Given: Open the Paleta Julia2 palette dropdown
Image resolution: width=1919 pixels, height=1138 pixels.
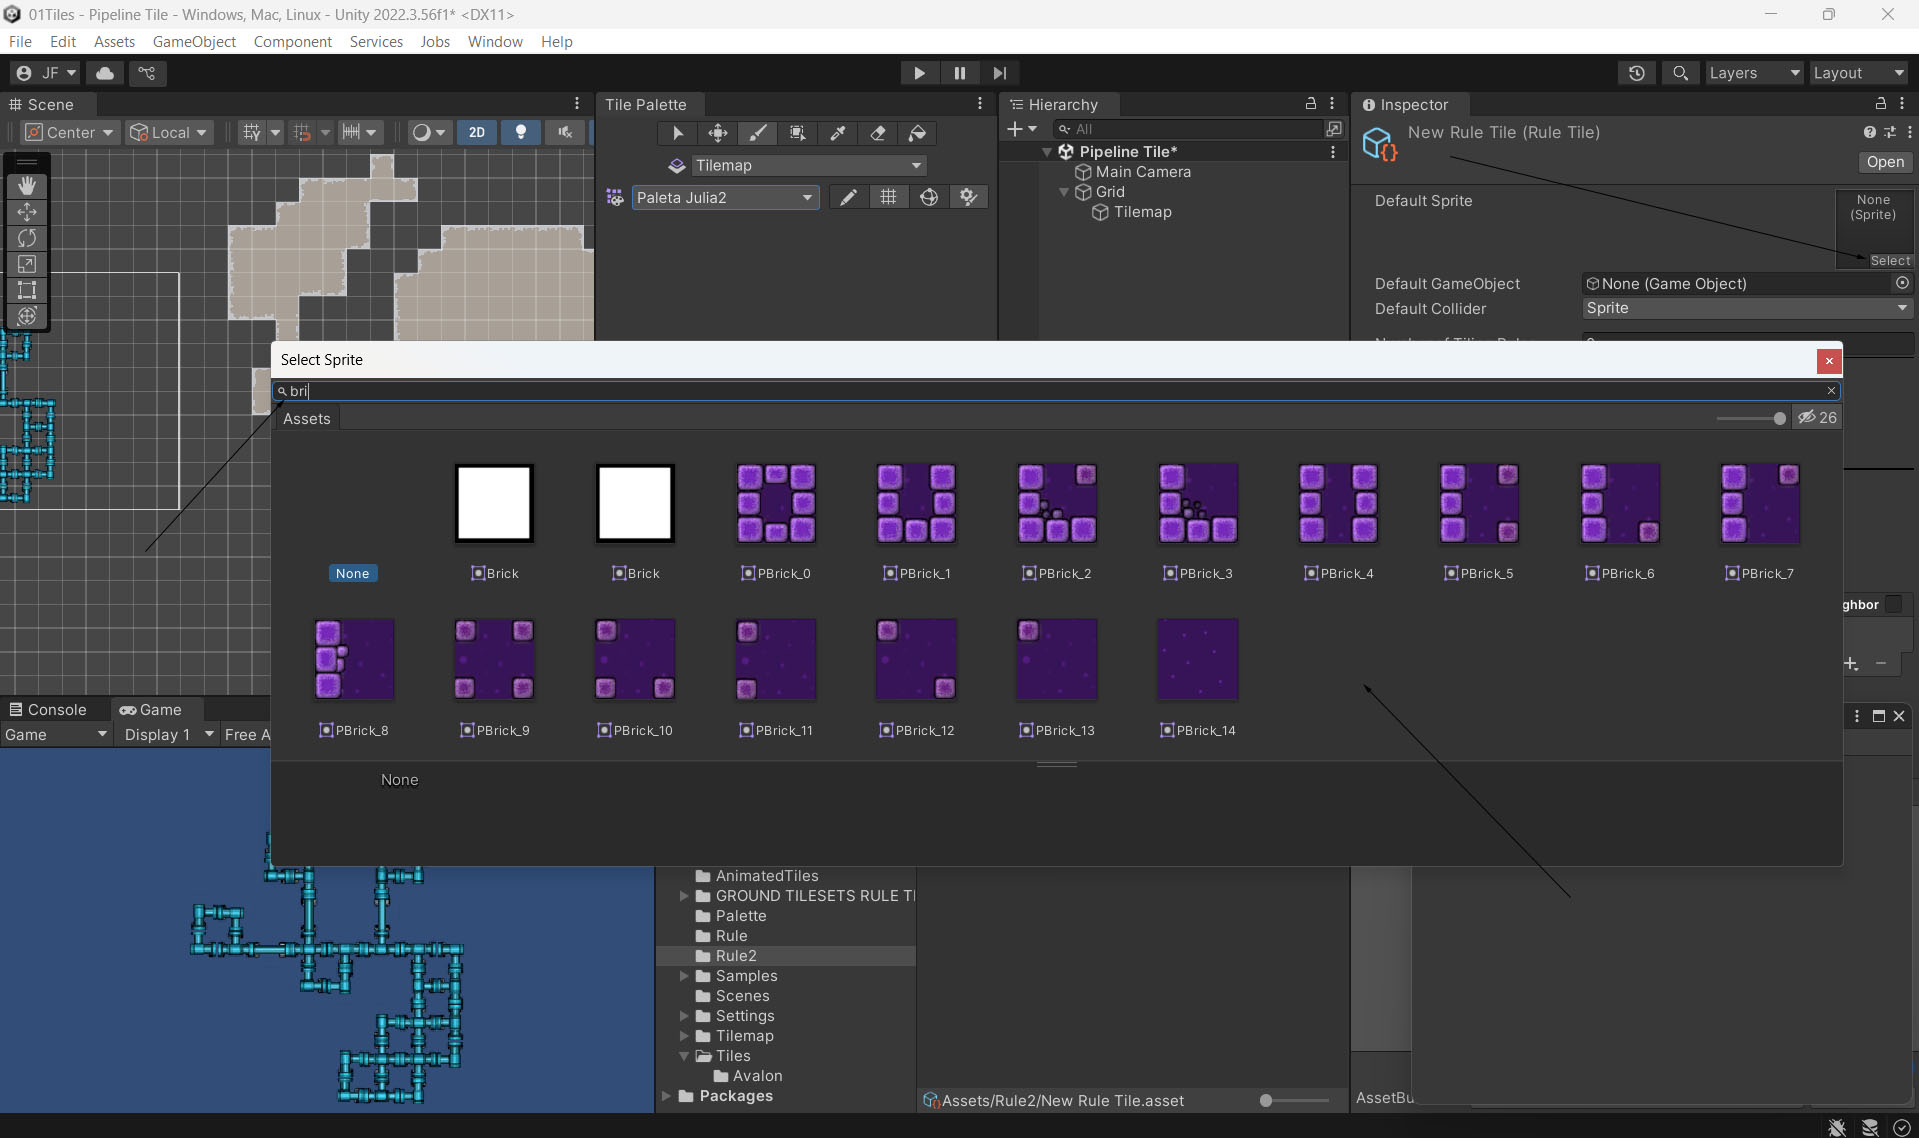Looking at the screenshot, I should click(725, 198).
